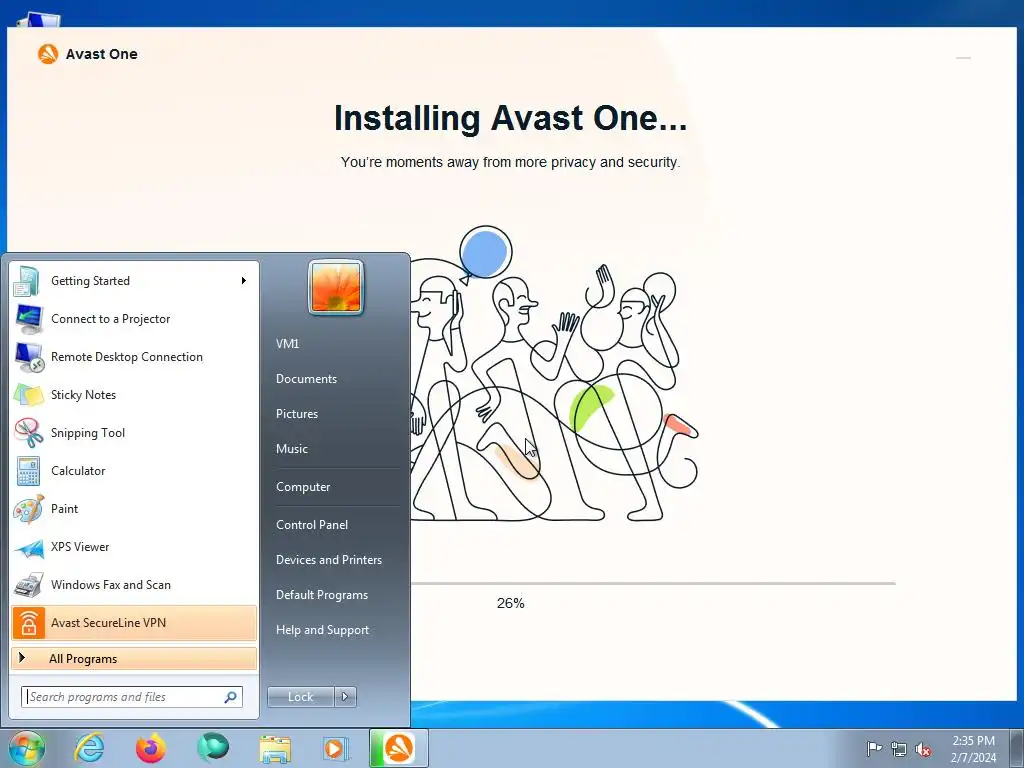Open Windows Explorer folder on taskbar

[x=275, y=749]
